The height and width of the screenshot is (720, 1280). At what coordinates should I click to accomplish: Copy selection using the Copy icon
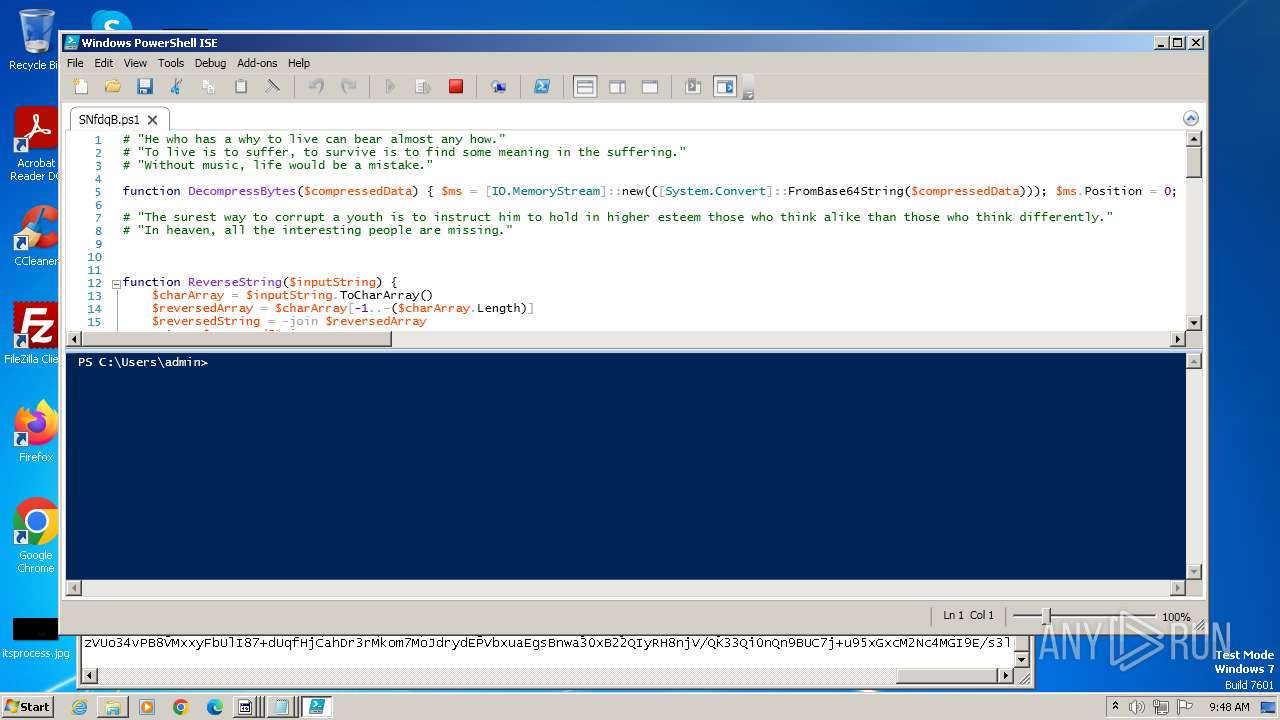209,87
